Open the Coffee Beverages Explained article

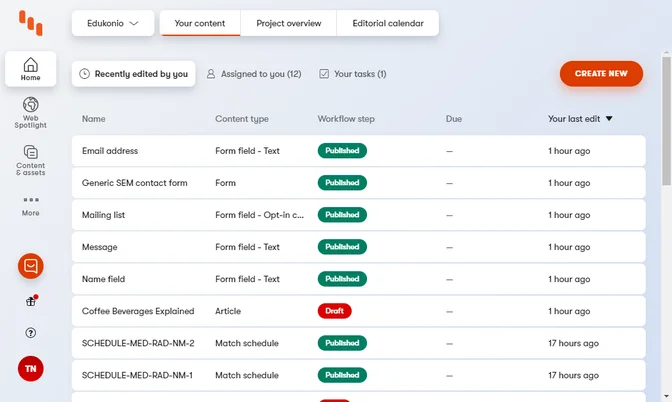point(138,311)
